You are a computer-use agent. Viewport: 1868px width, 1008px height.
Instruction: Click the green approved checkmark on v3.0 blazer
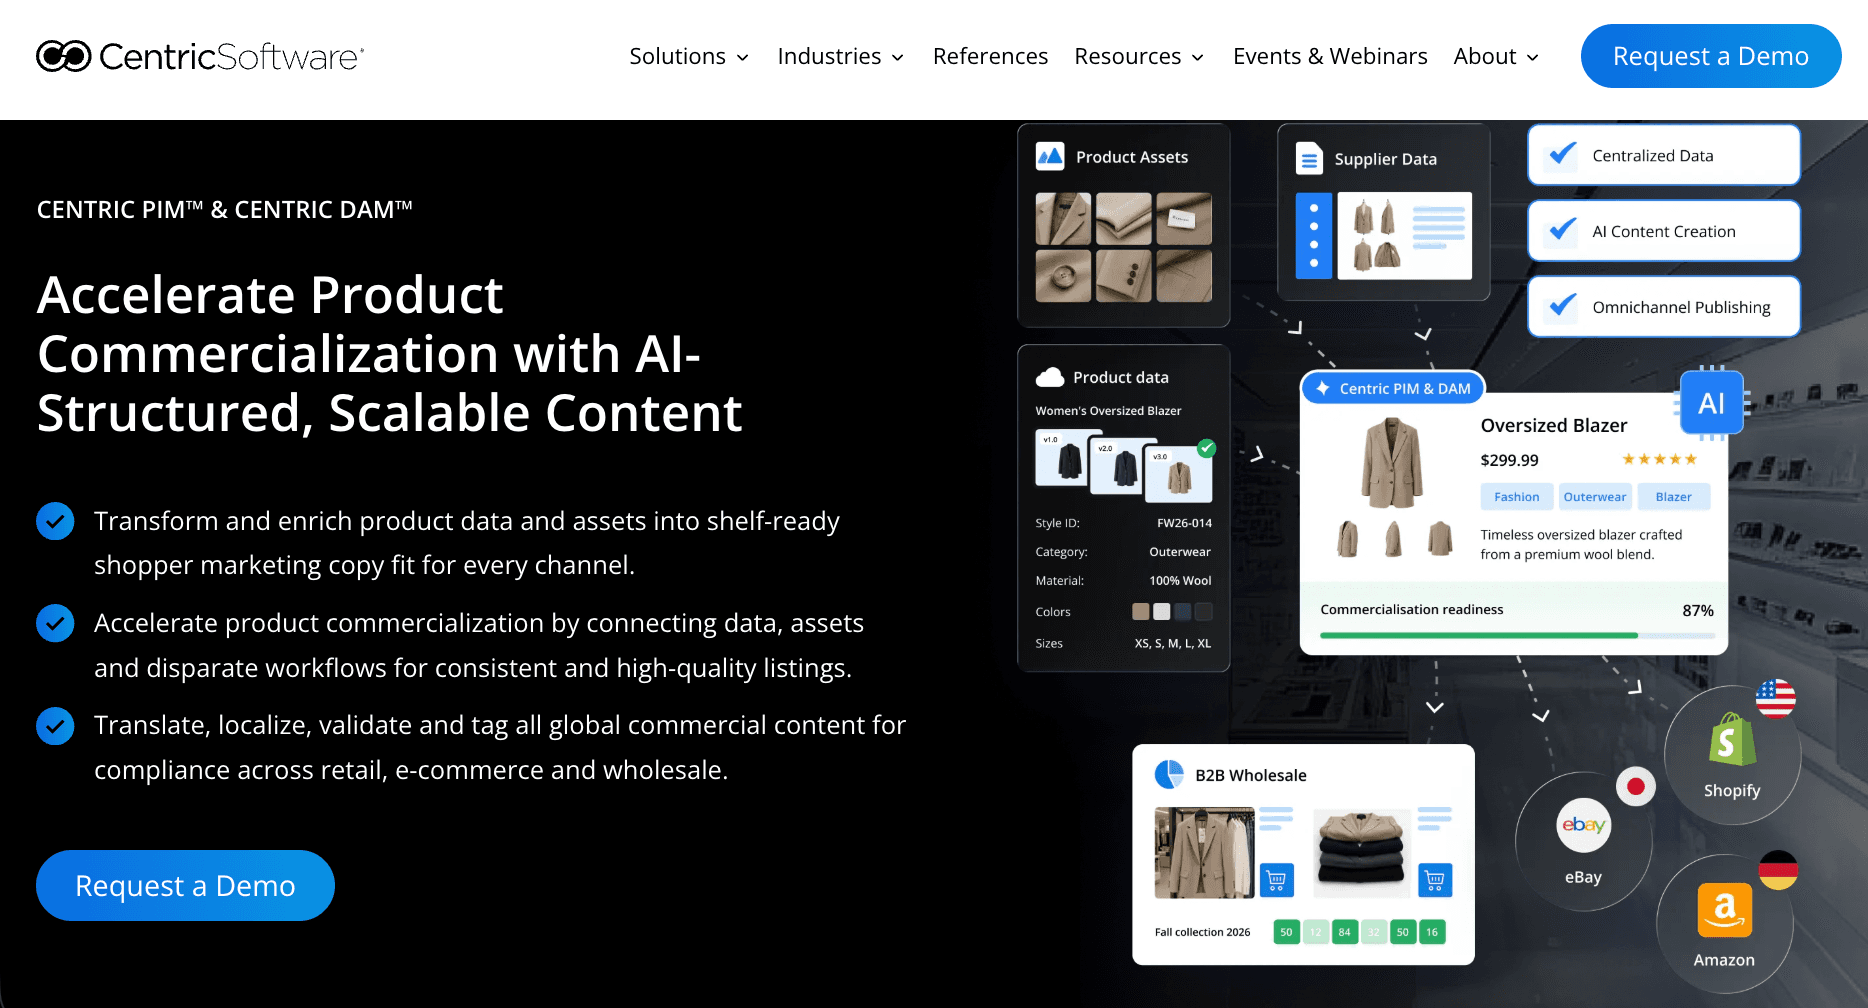pos(1207,448)
